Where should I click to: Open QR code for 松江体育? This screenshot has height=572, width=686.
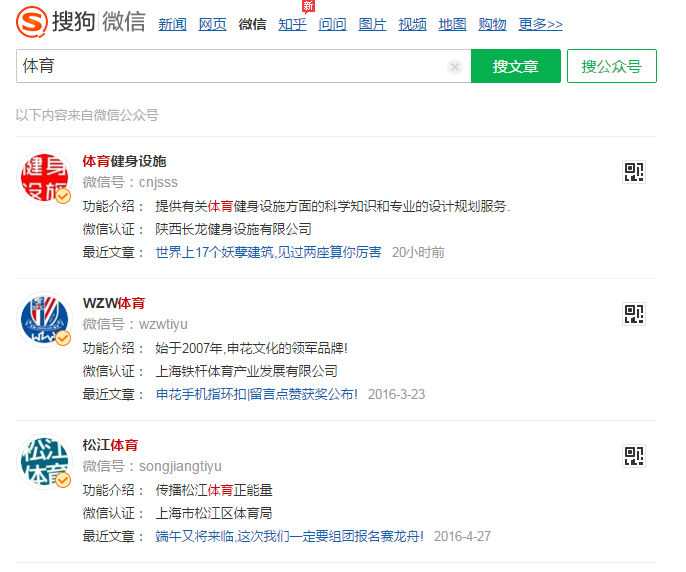point(634,456)
